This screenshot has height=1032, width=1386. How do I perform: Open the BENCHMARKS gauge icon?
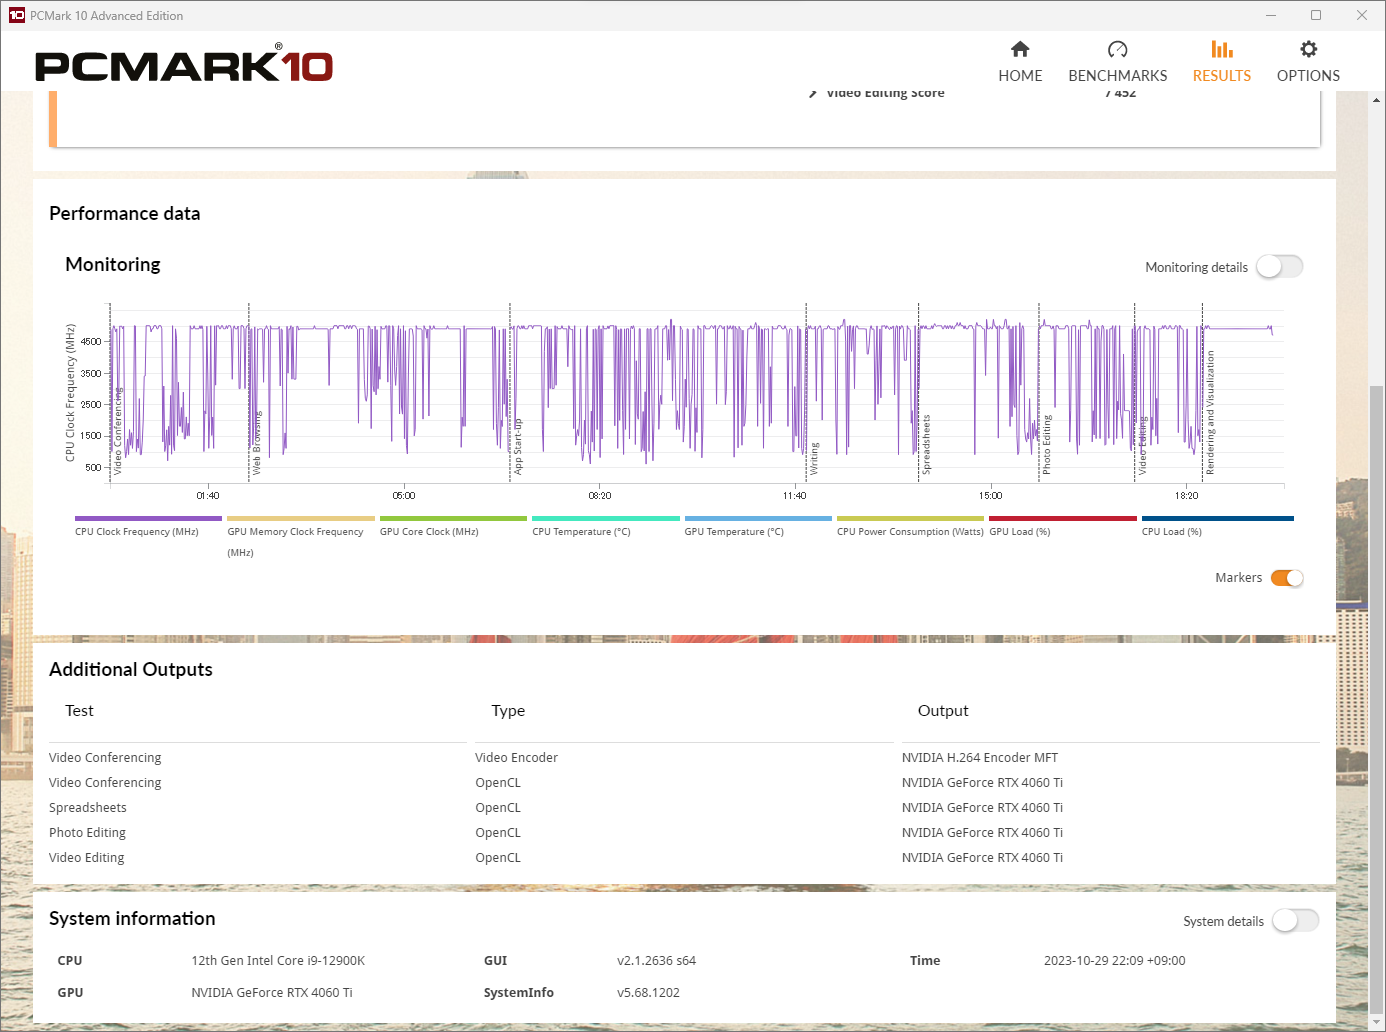point(1117,49)
